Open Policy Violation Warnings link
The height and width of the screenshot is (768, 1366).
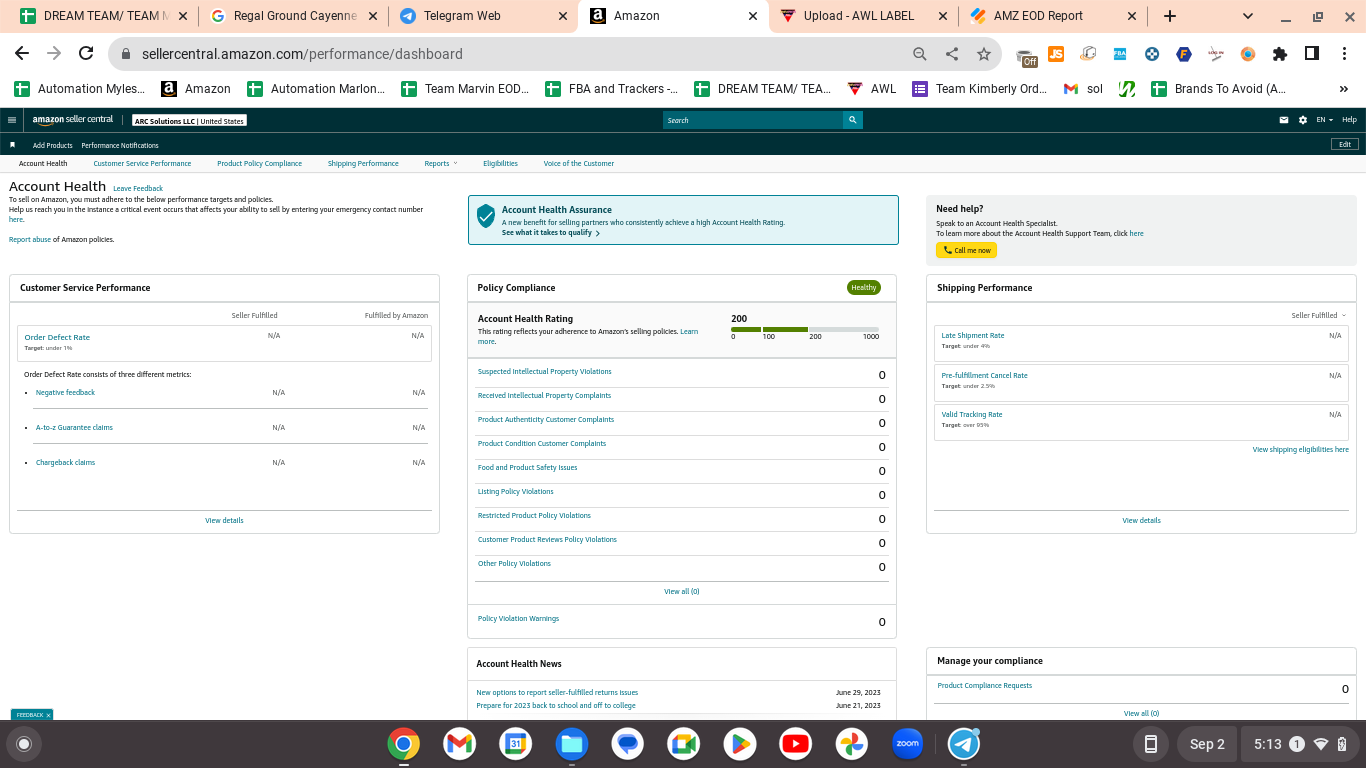[518, 618]
